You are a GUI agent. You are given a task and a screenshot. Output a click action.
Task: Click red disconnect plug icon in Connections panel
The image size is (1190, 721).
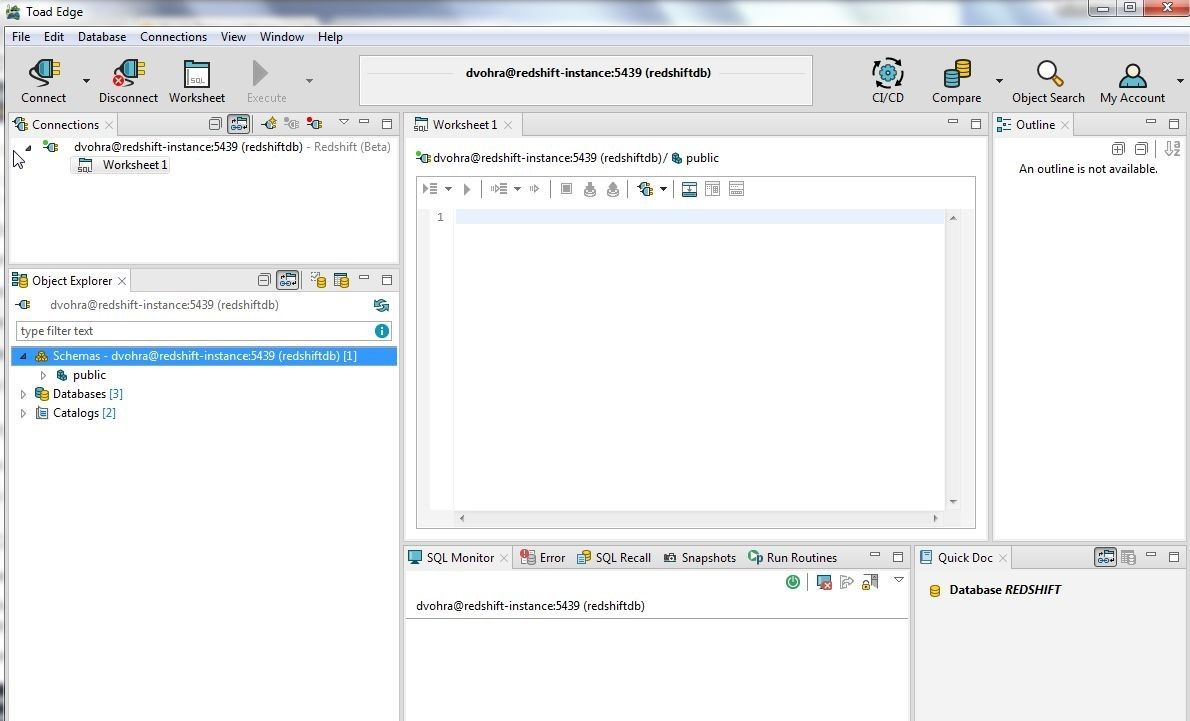(x=314, y=123)
